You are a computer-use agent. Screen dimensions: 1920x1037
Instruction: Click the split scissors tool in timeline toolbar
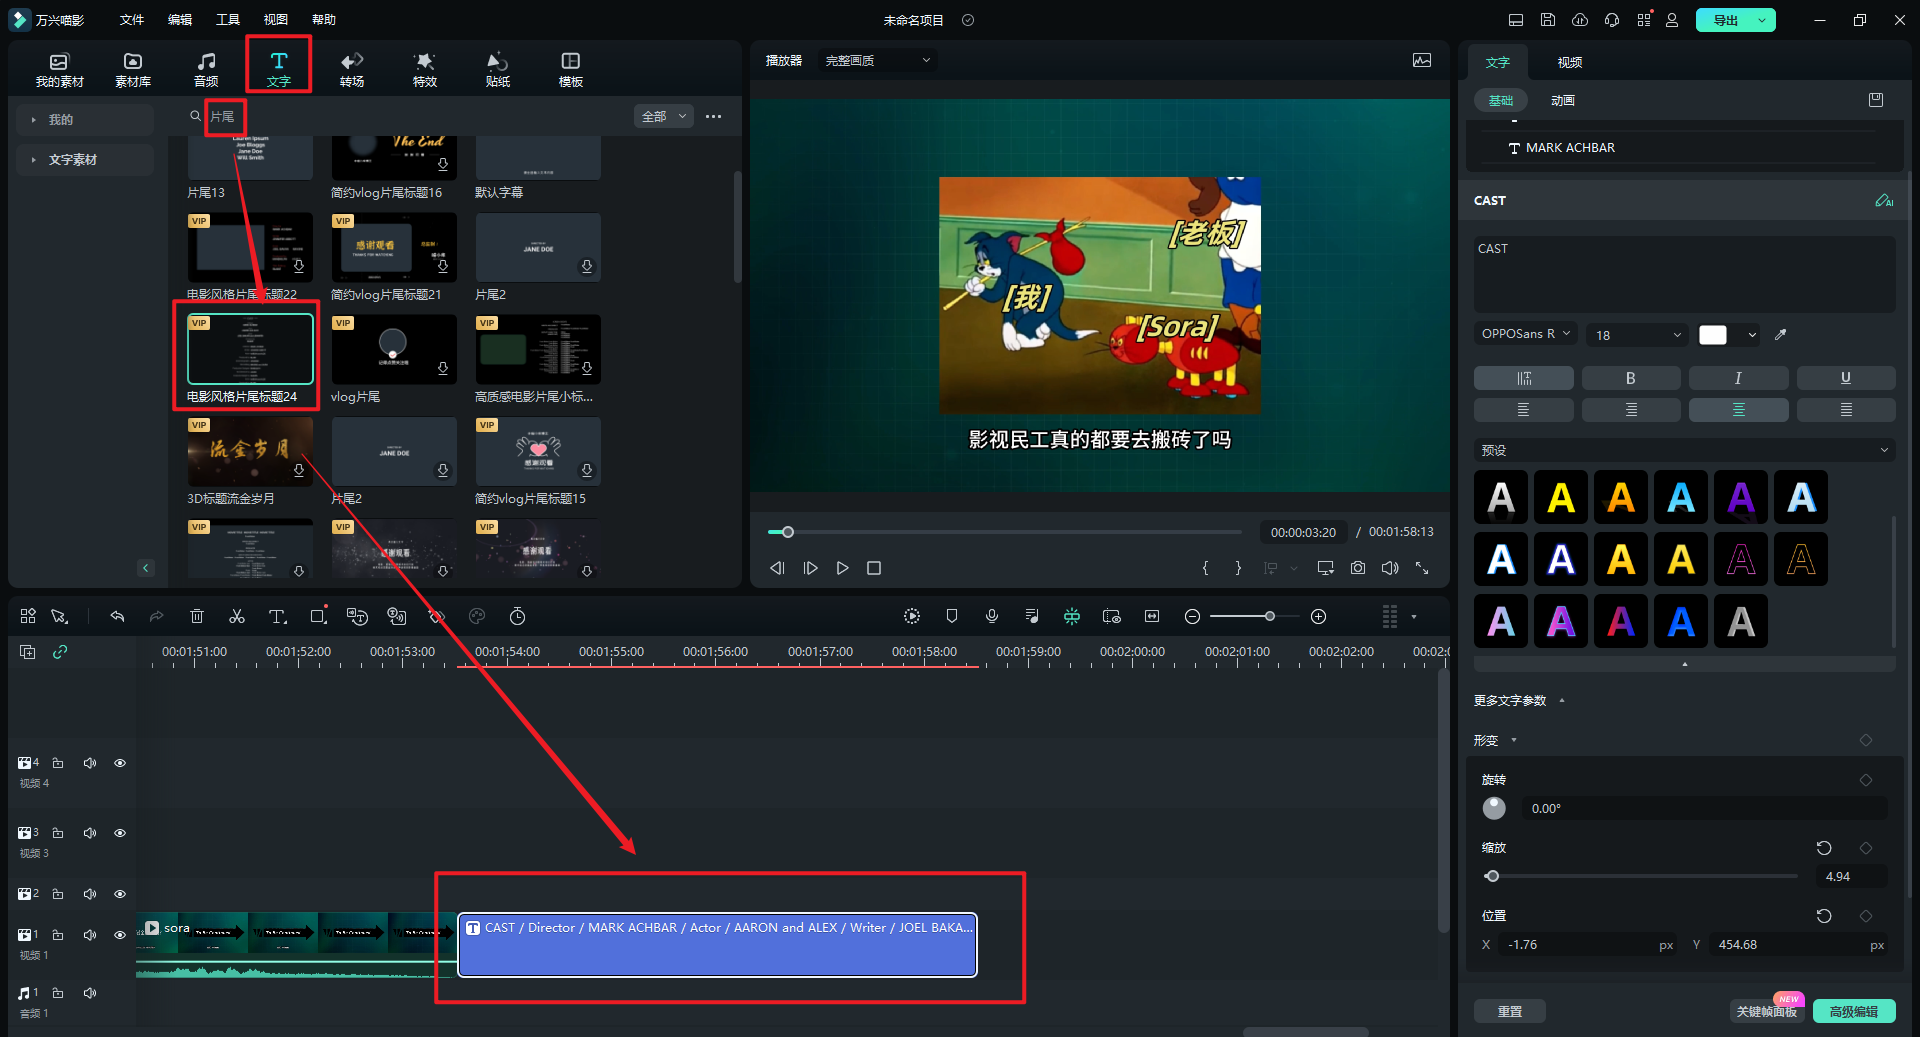(x=237, y=616)
